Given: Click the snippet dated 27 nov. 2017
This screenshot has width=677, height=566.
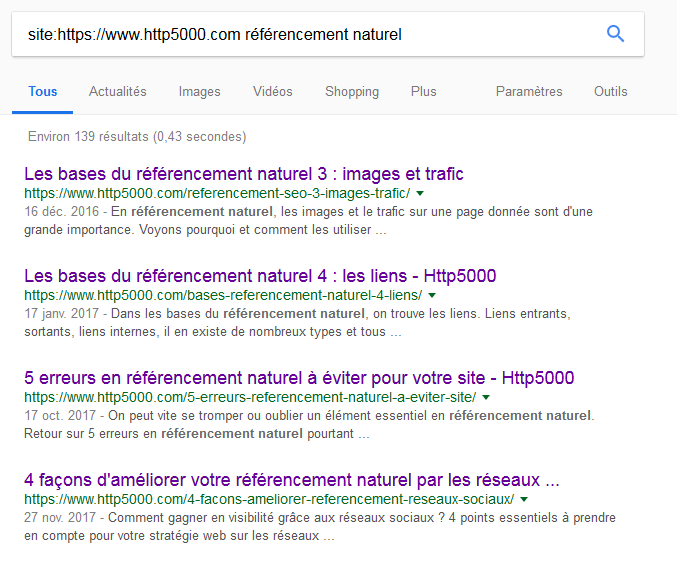Looking at the screenshot, I should [x=320, y=526].
